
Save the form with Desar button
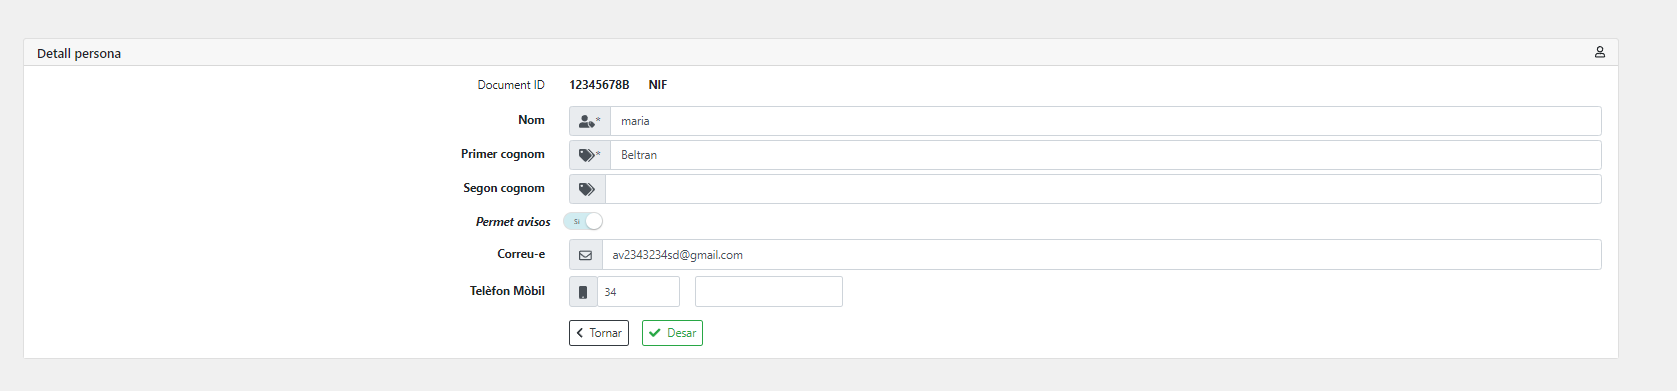pyautogui.click(x=672, y=333)
